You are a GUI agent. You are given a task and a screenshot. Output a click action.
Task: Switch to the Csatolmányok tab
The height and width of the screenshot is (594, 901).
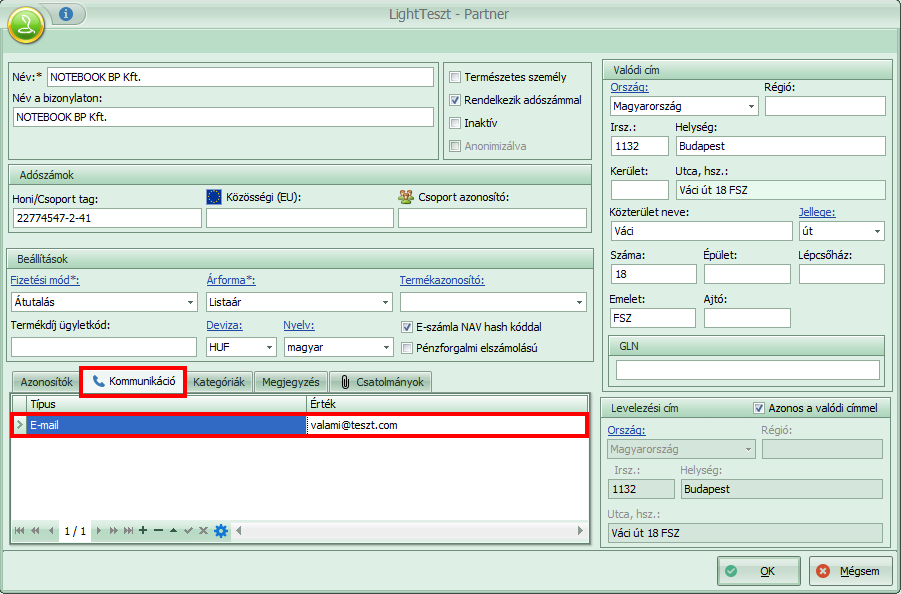click(382, 381)
